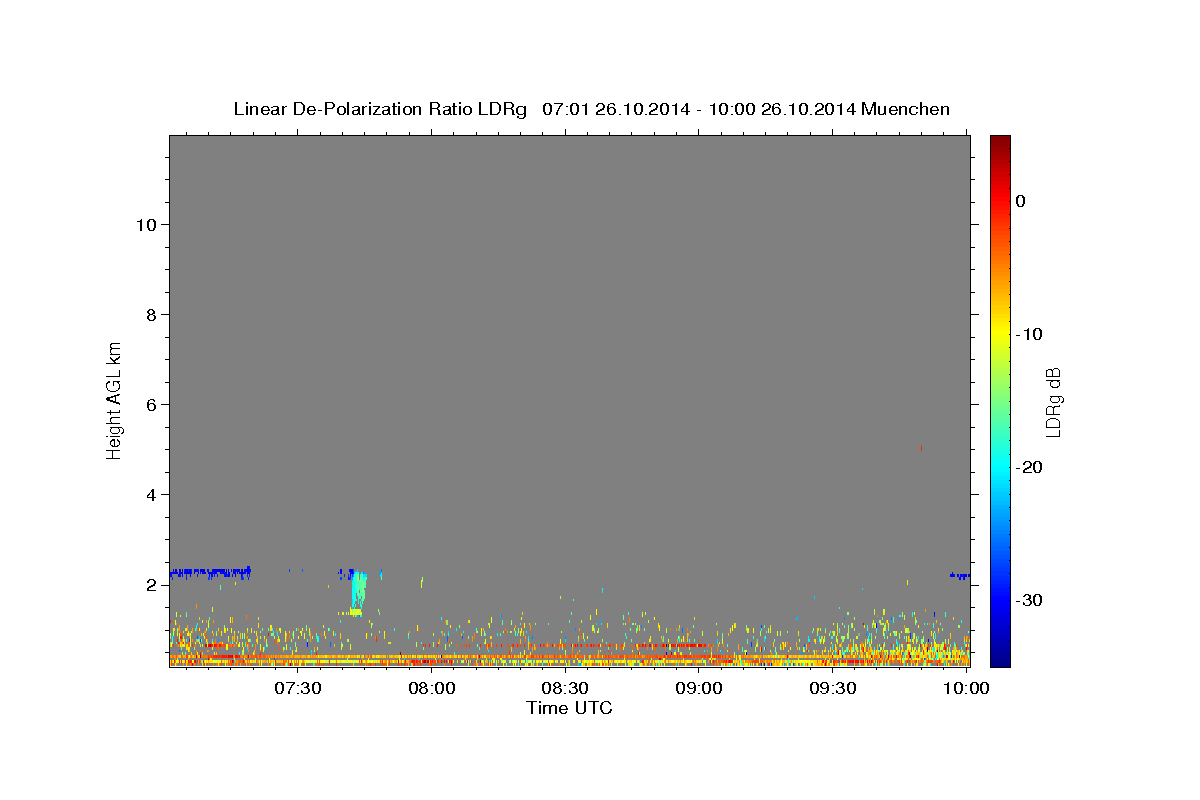Click the 07:30 time tick label

coord(298,688)
